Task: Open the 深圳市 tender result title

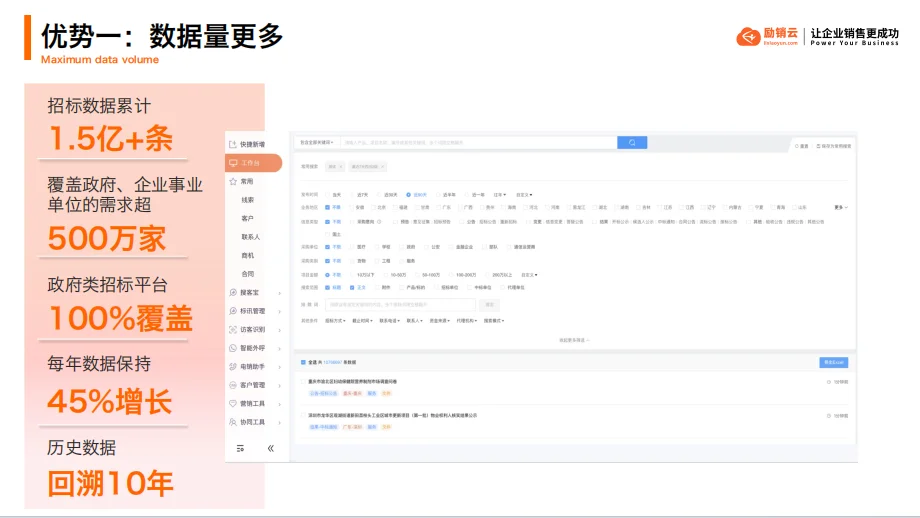Action: tap(393, 415)
